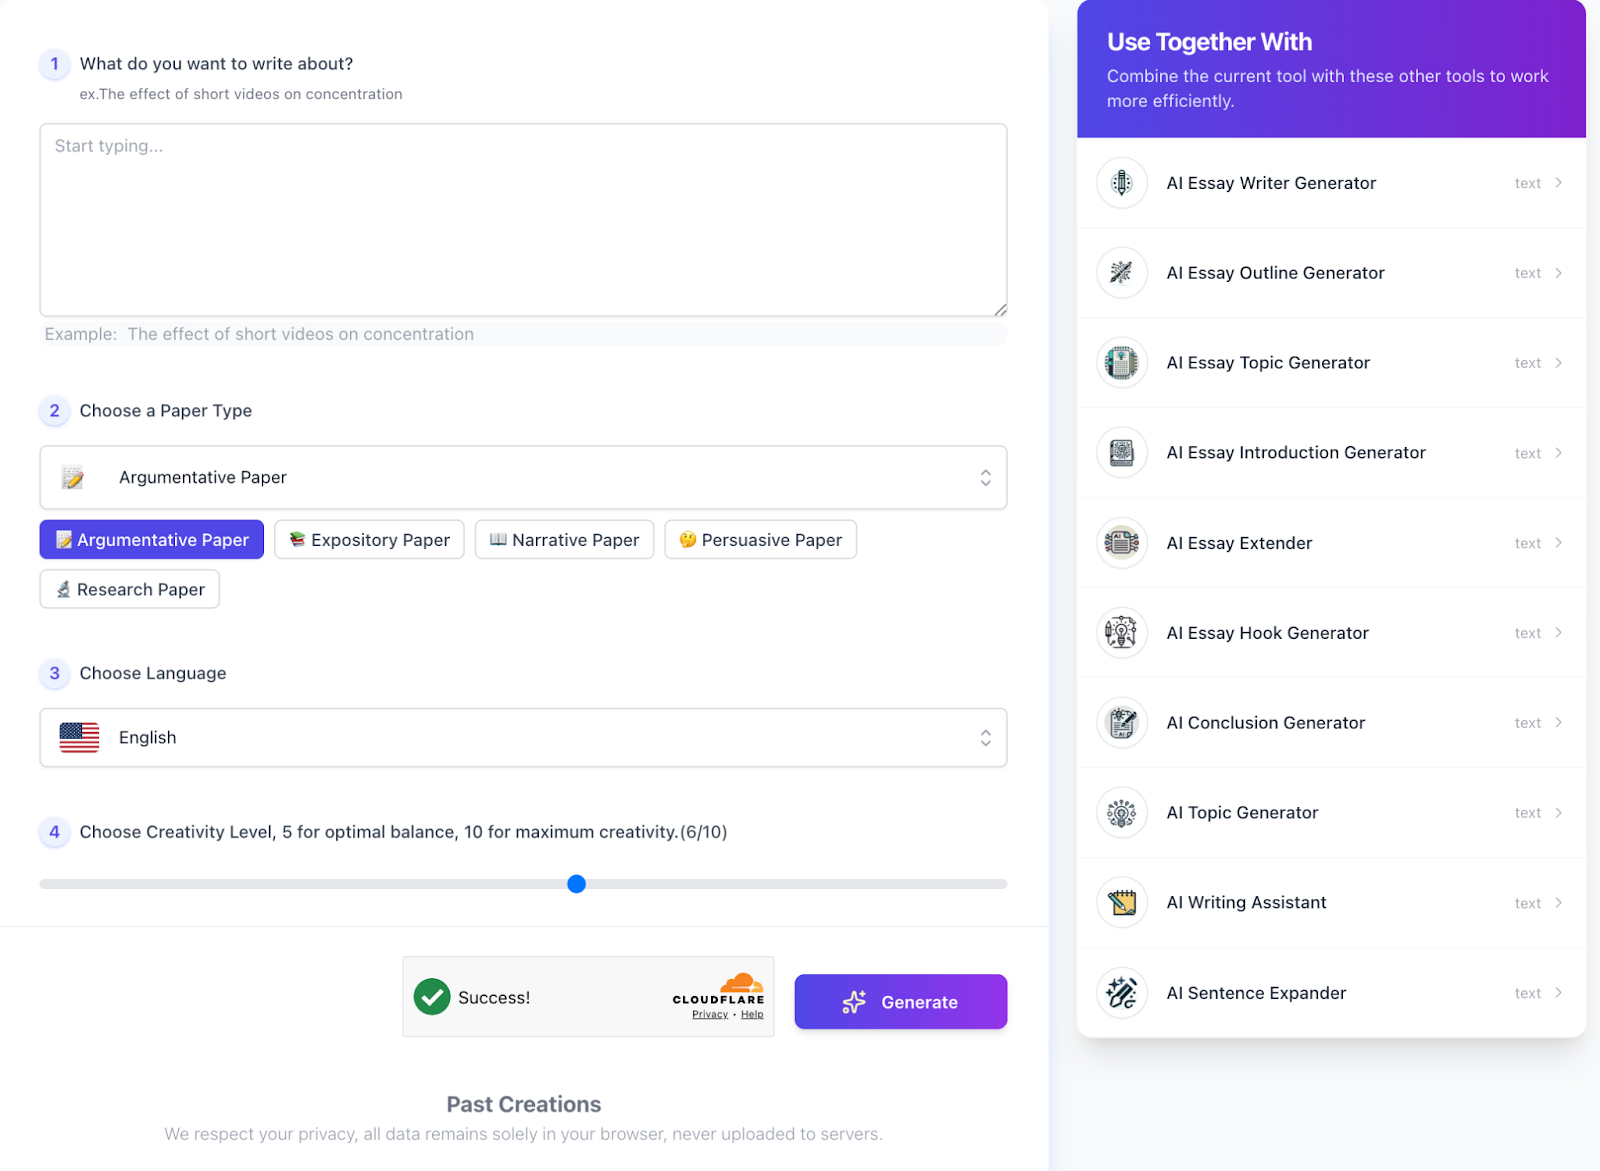Open the Cloudflare Privacy link
Screen dimensions: 1600x1171
tap(709, 1013)
